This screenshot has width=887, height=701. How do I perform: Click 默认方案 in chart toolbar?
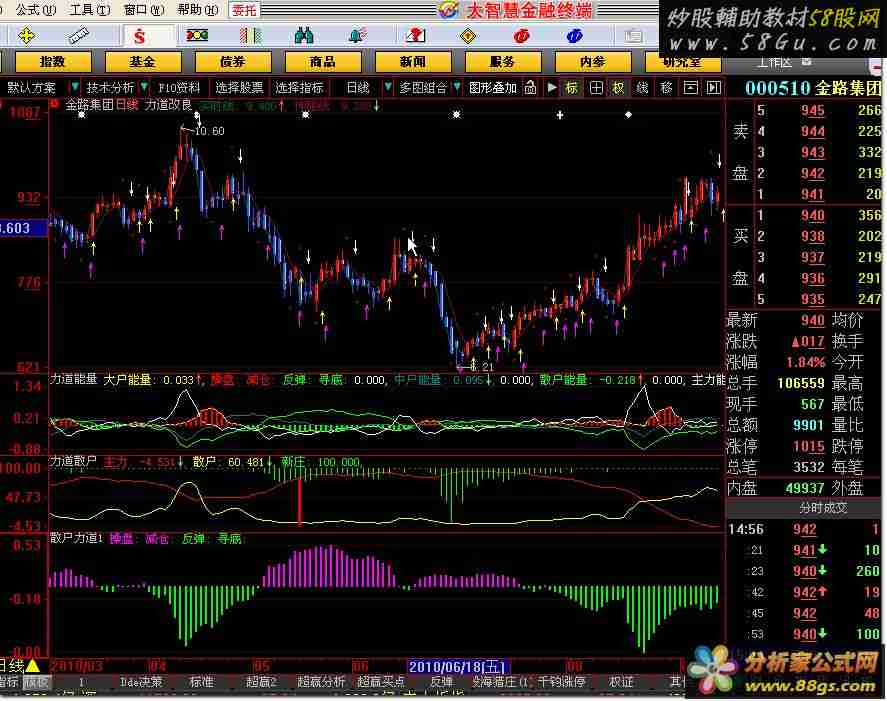tap(32, 88)
